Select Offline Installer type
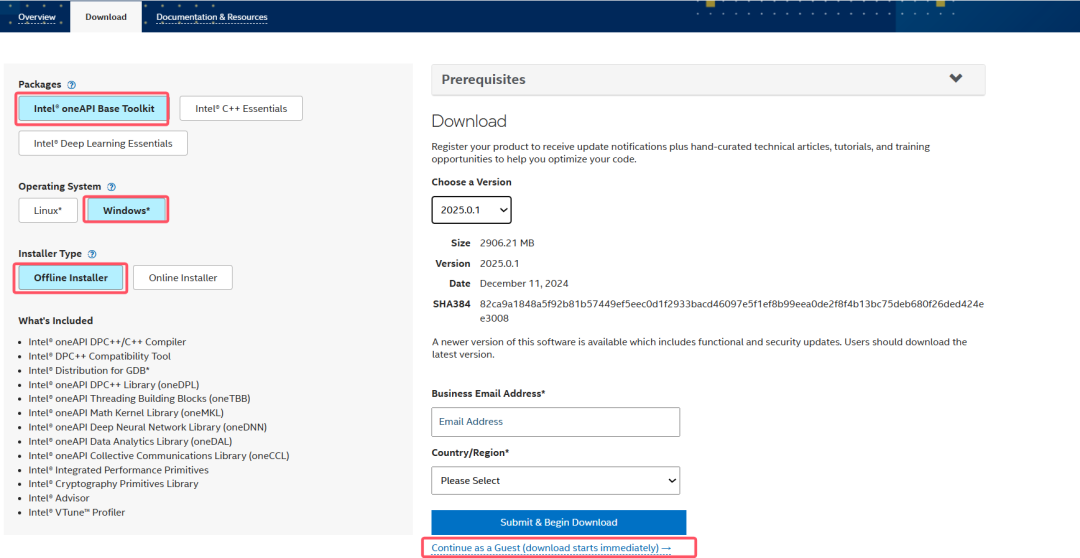Image resolution: width=1080 pixels, height=558 pixels. pos(71,278)
